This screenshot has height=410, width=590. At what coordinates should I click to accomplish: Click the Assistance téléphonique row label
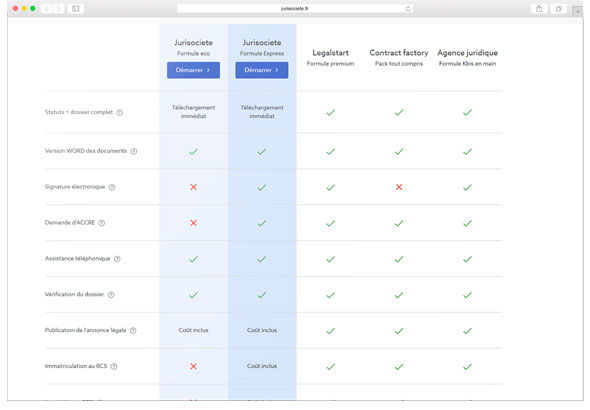(x=78, y=258)
